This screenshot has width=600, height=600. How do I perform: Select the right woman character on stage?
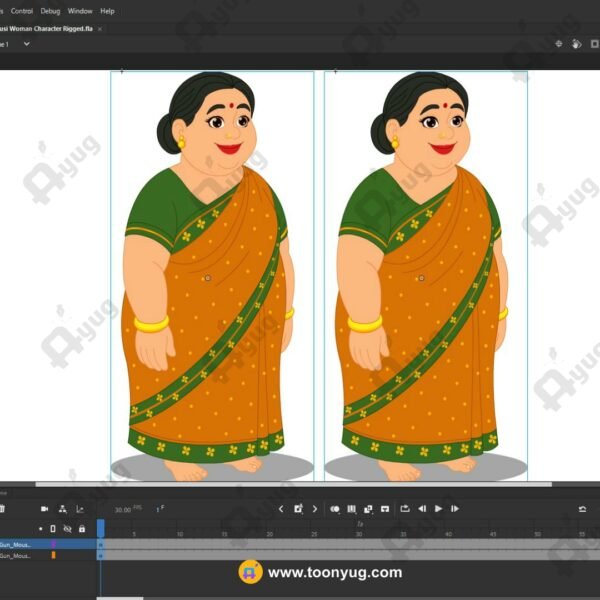click(x=423, y=276)
